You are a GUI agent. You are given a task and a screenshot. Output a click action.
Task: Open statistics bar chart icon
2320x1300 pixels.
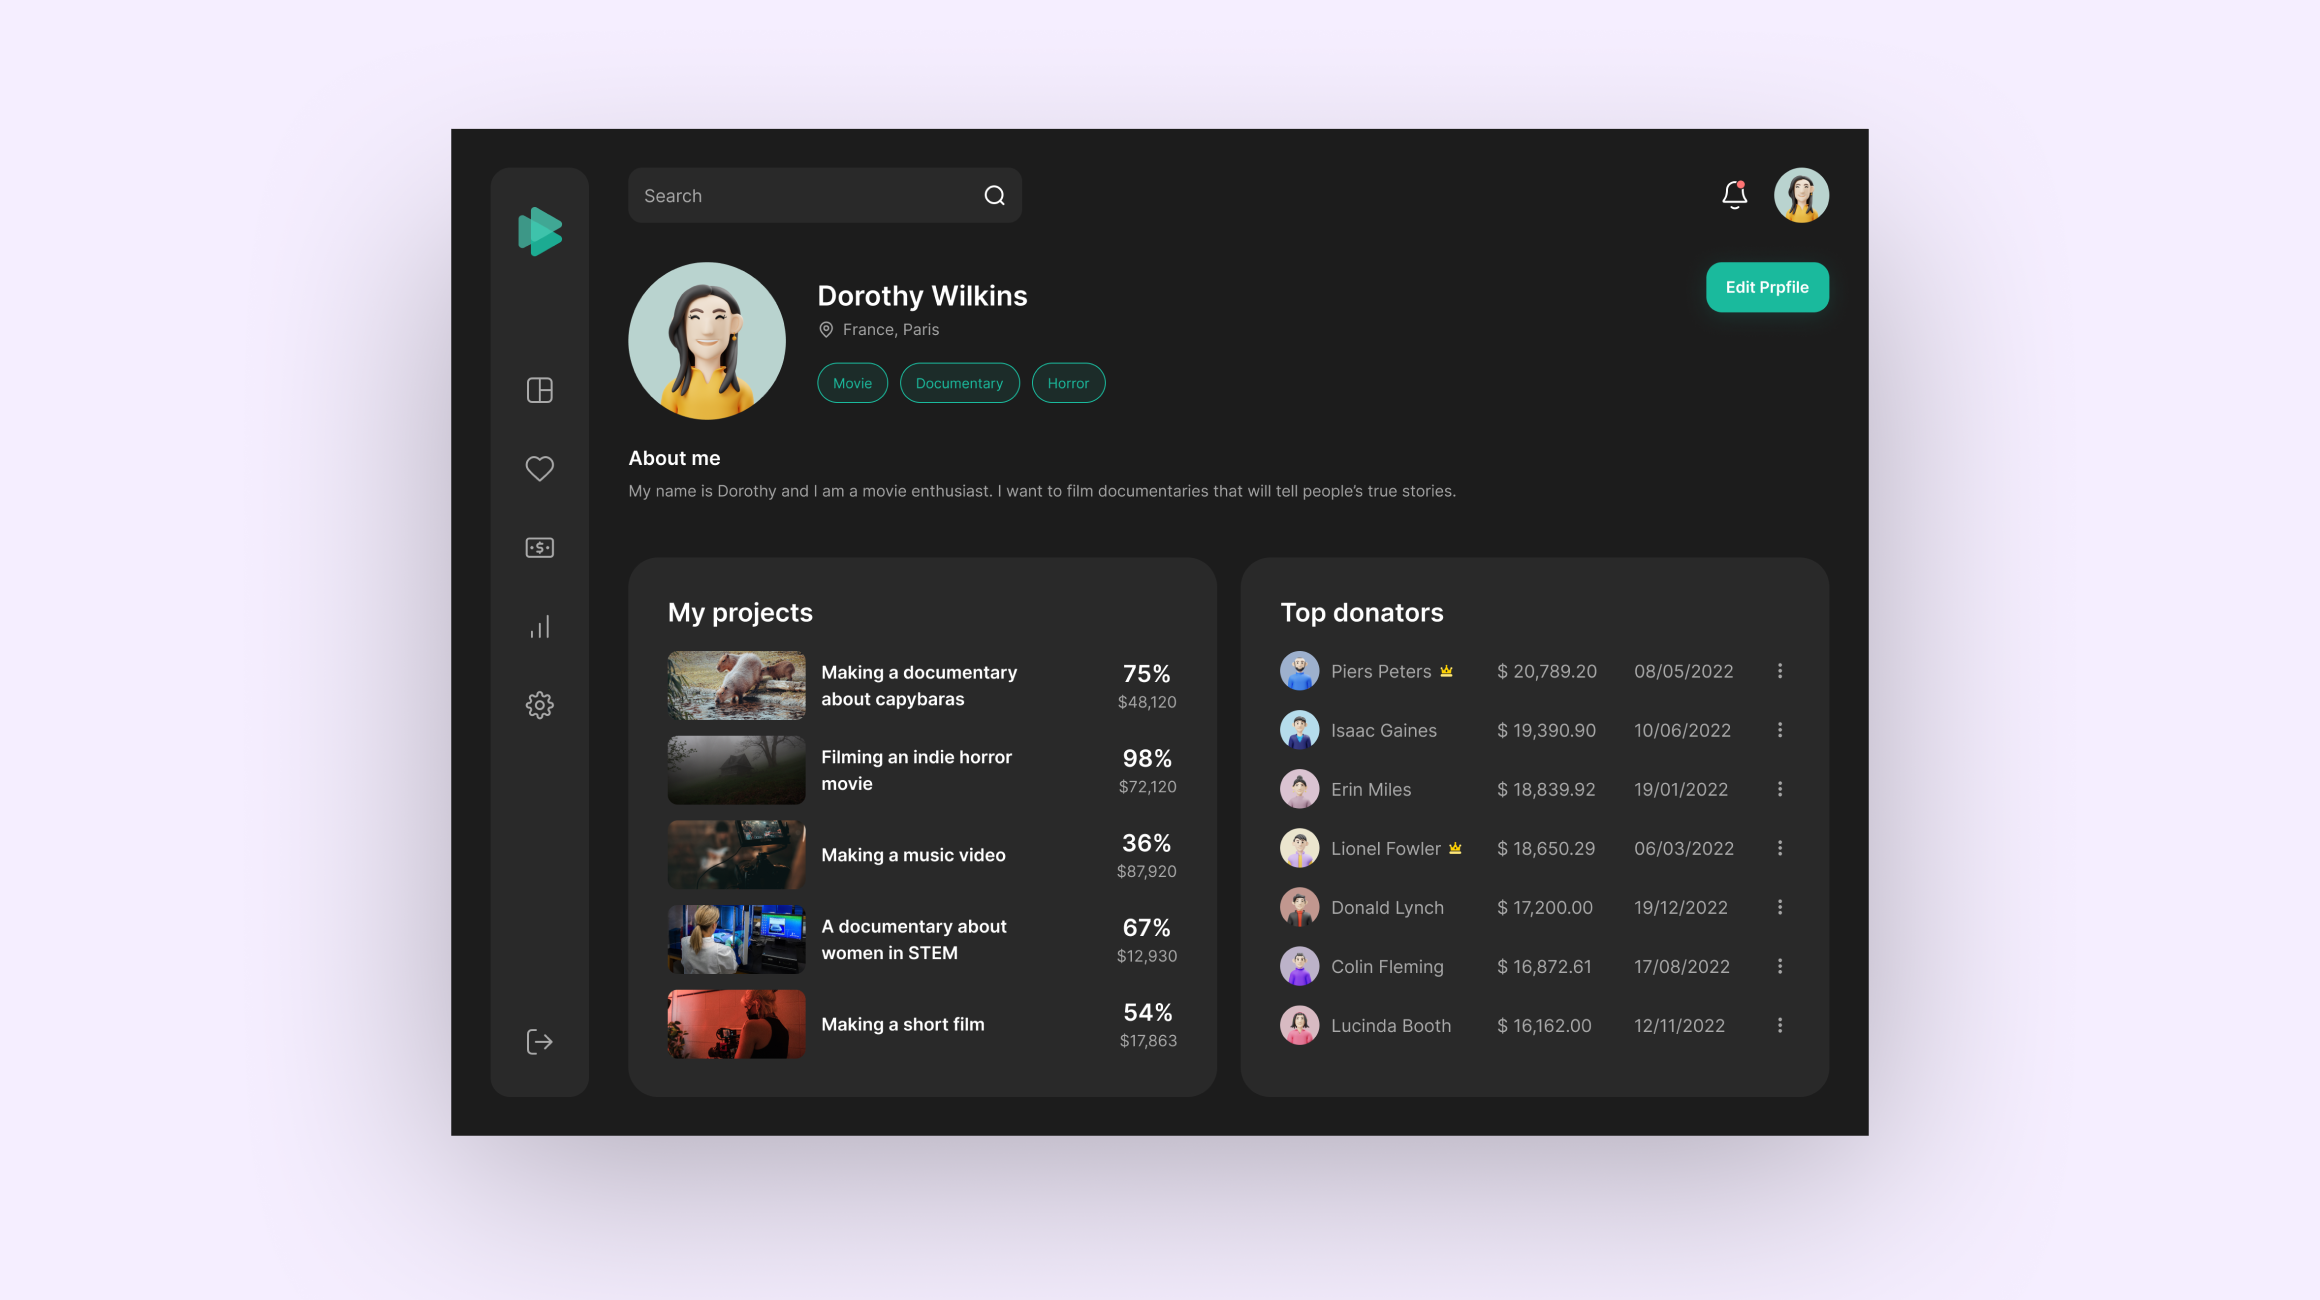pos(539,627)
